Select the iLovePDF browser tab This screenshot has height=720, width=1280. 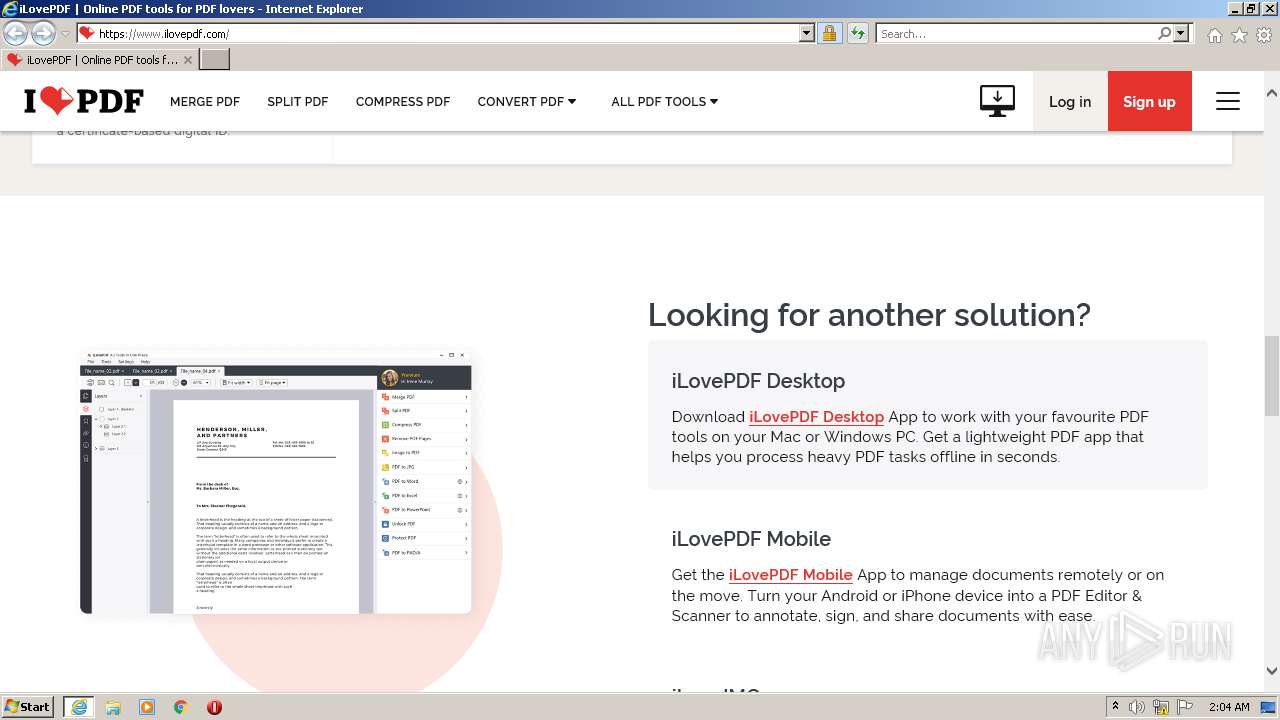(98, 60)
